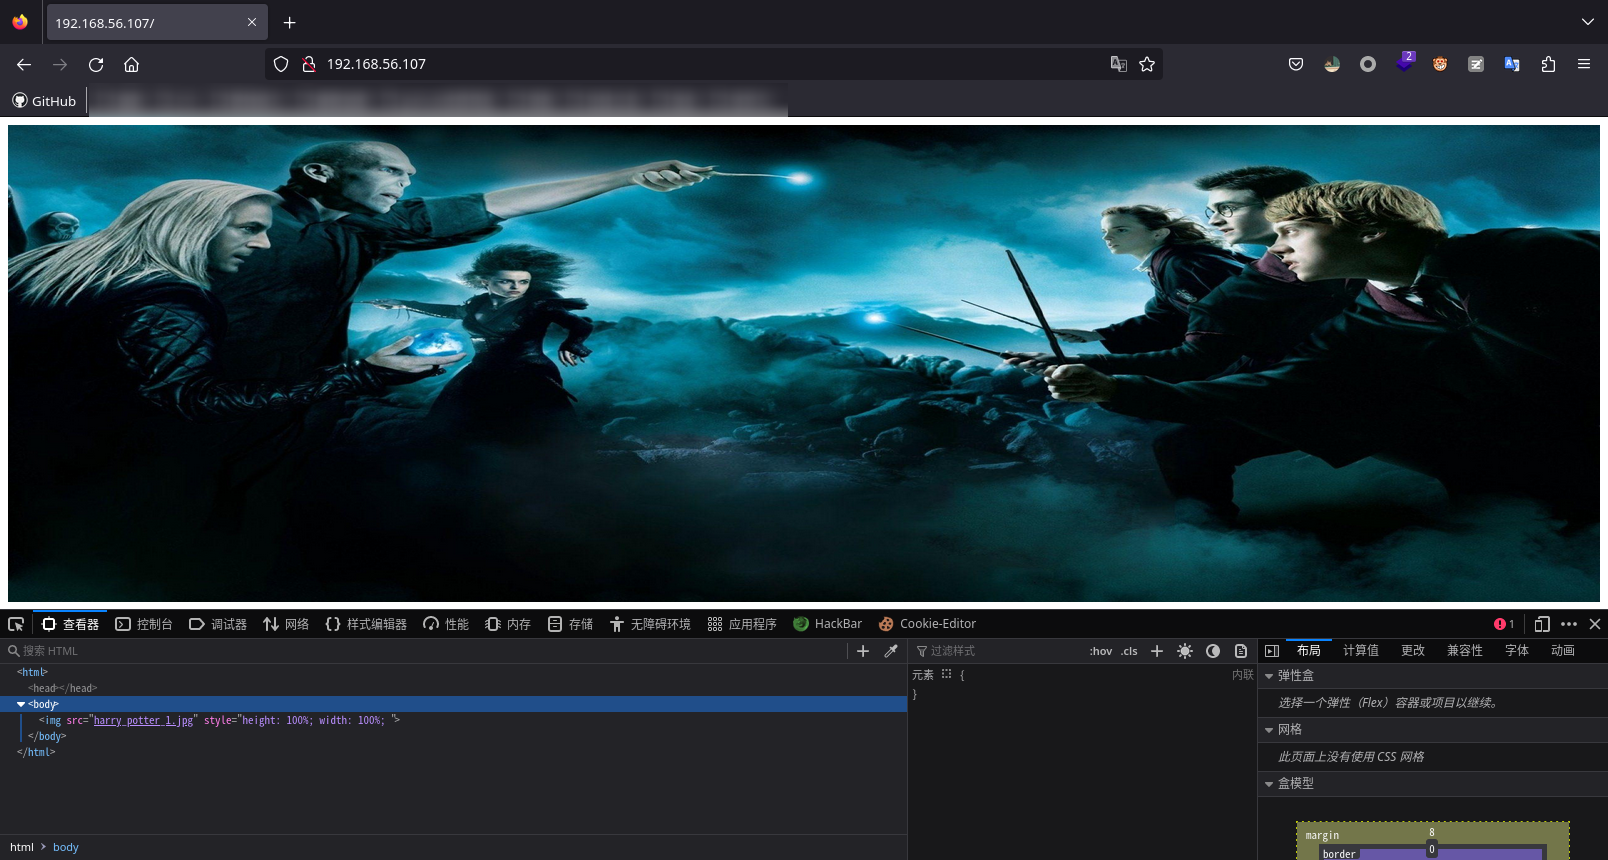Open the 存储 storage tab

tap(570, 624)
